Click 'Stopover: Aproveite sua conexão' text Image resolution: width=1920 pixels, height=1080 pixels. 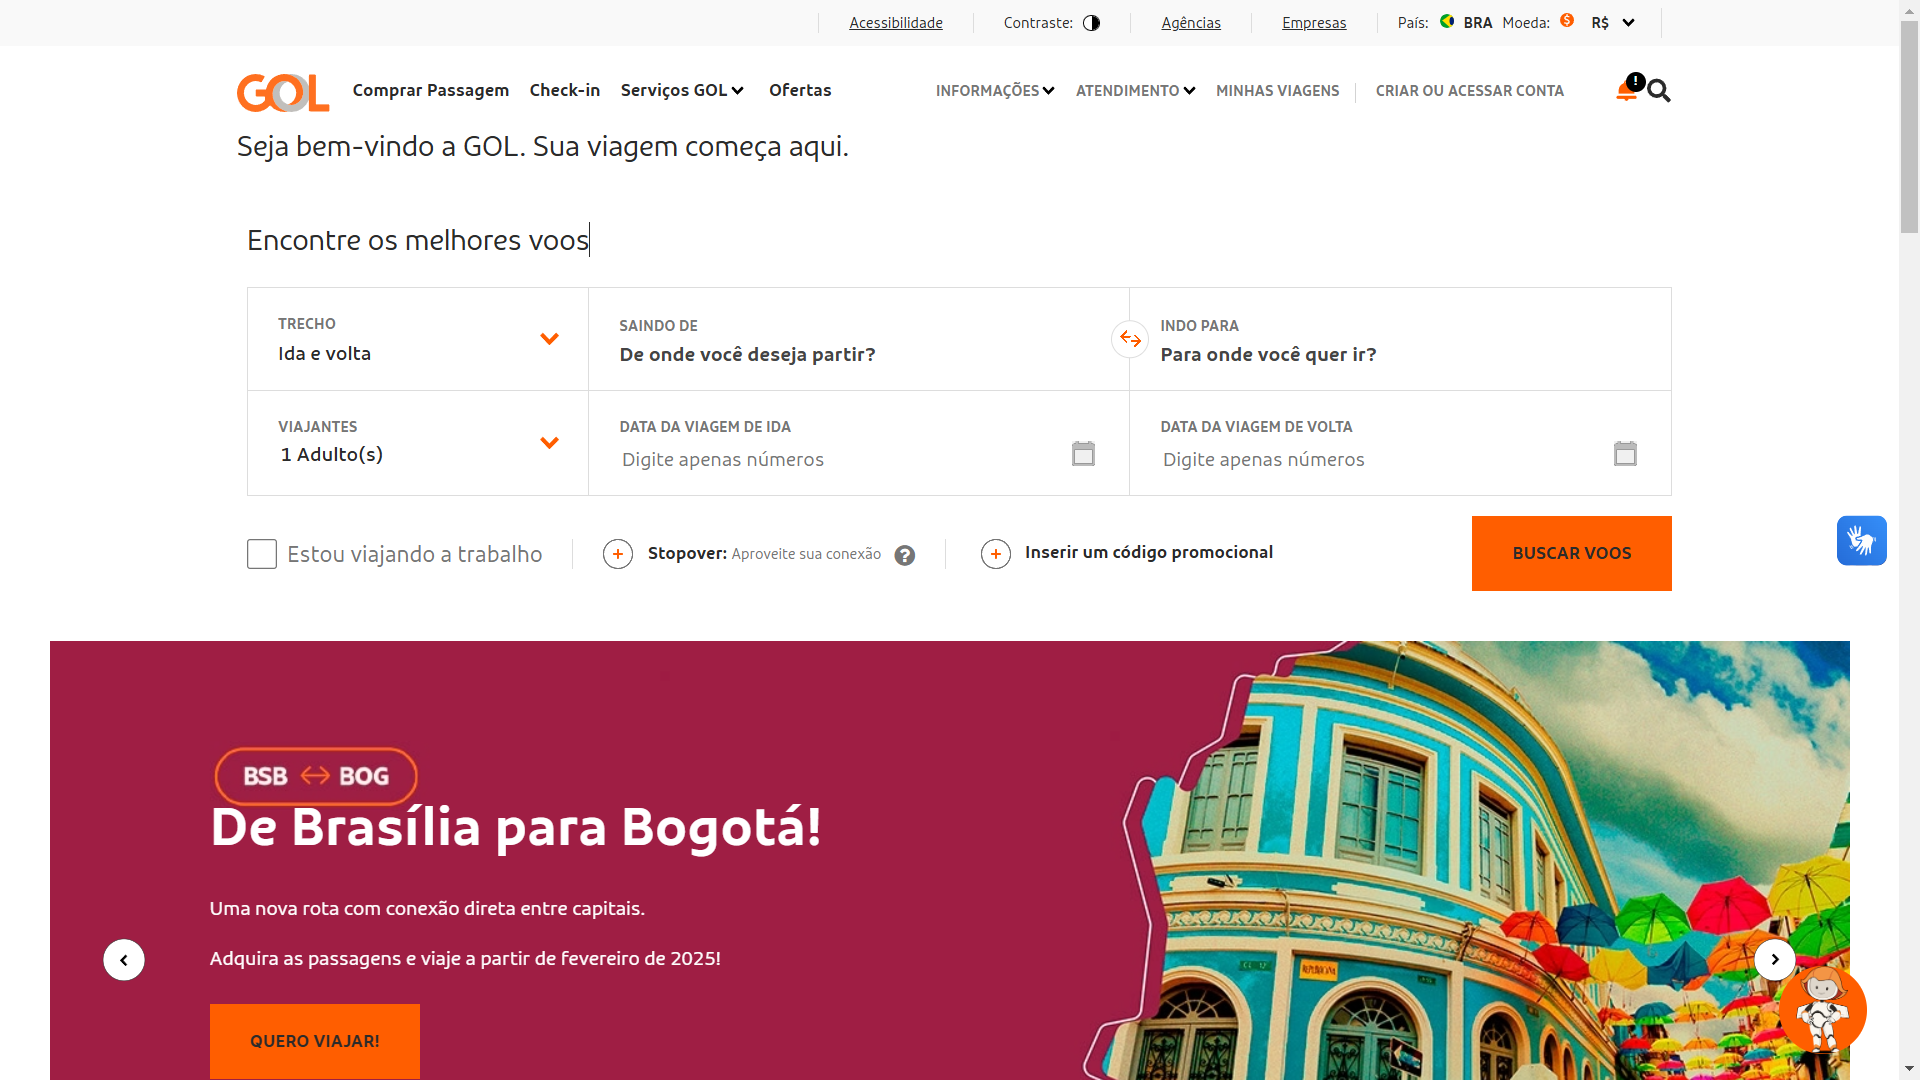tap(764, 554)
